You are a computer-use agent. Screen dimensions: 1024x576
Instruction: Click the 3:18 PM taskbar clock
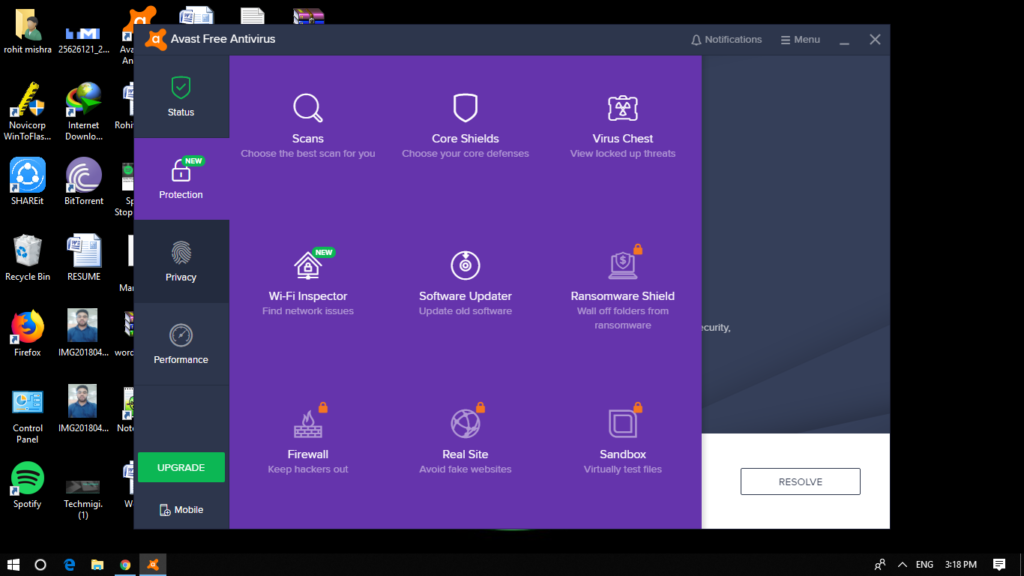(x=961, y=565)
